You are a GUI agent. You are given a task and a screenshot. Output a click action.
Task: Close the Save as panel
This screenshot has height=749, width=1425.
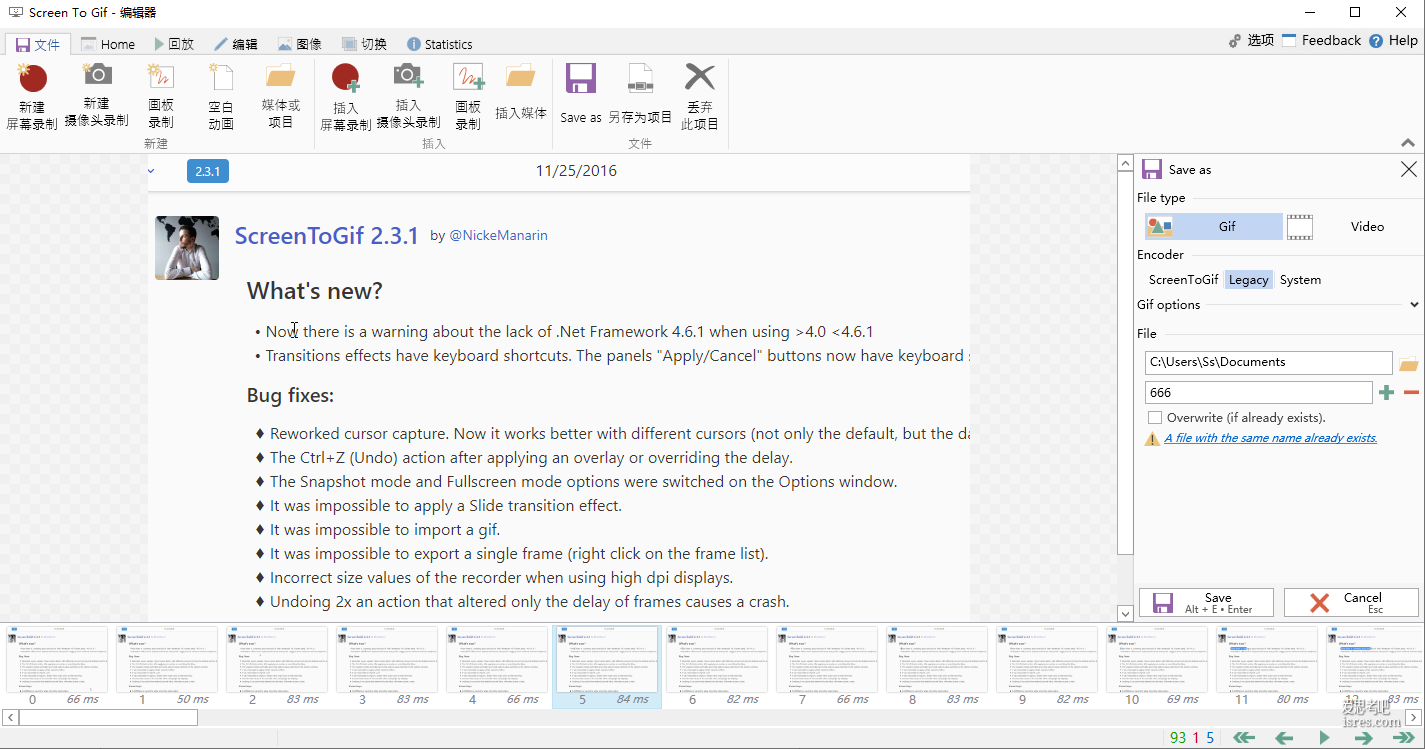pos(1408,169)
